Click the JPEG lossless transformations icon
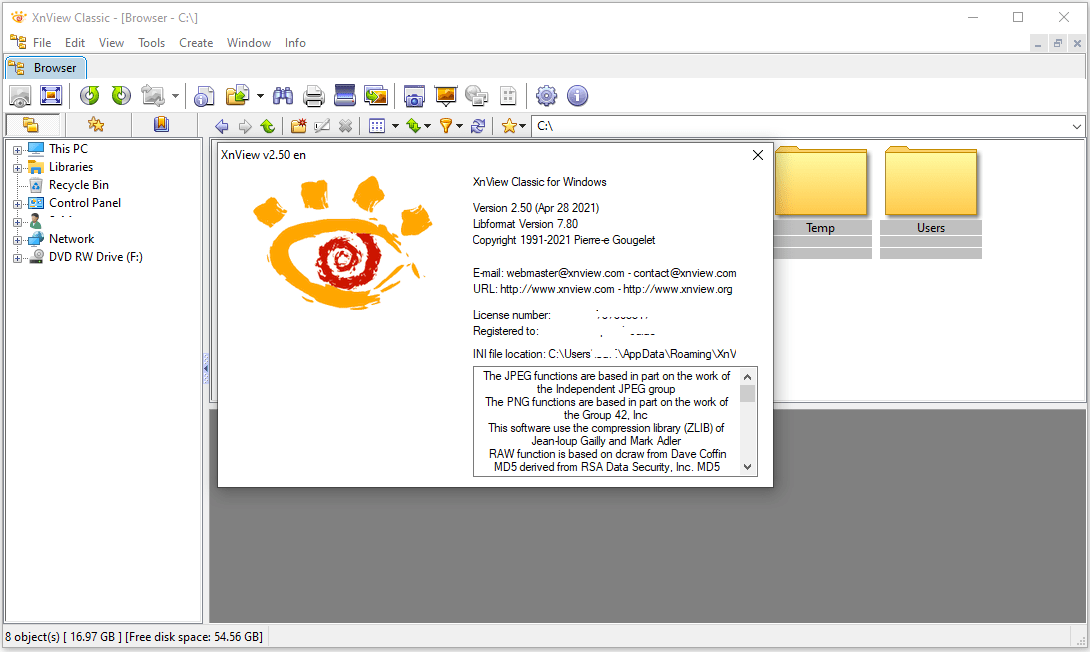This screenshot has height=652, width=1090. pos(153,96)
